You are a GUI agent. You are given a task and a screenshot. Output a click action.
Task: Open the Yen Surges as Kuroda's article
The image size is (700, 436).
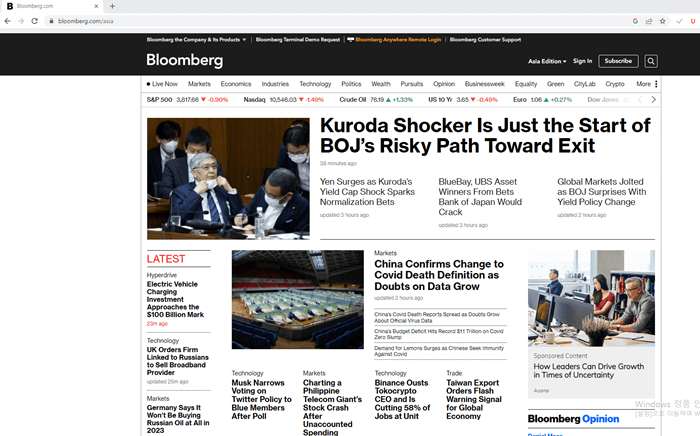pos(367,192)
